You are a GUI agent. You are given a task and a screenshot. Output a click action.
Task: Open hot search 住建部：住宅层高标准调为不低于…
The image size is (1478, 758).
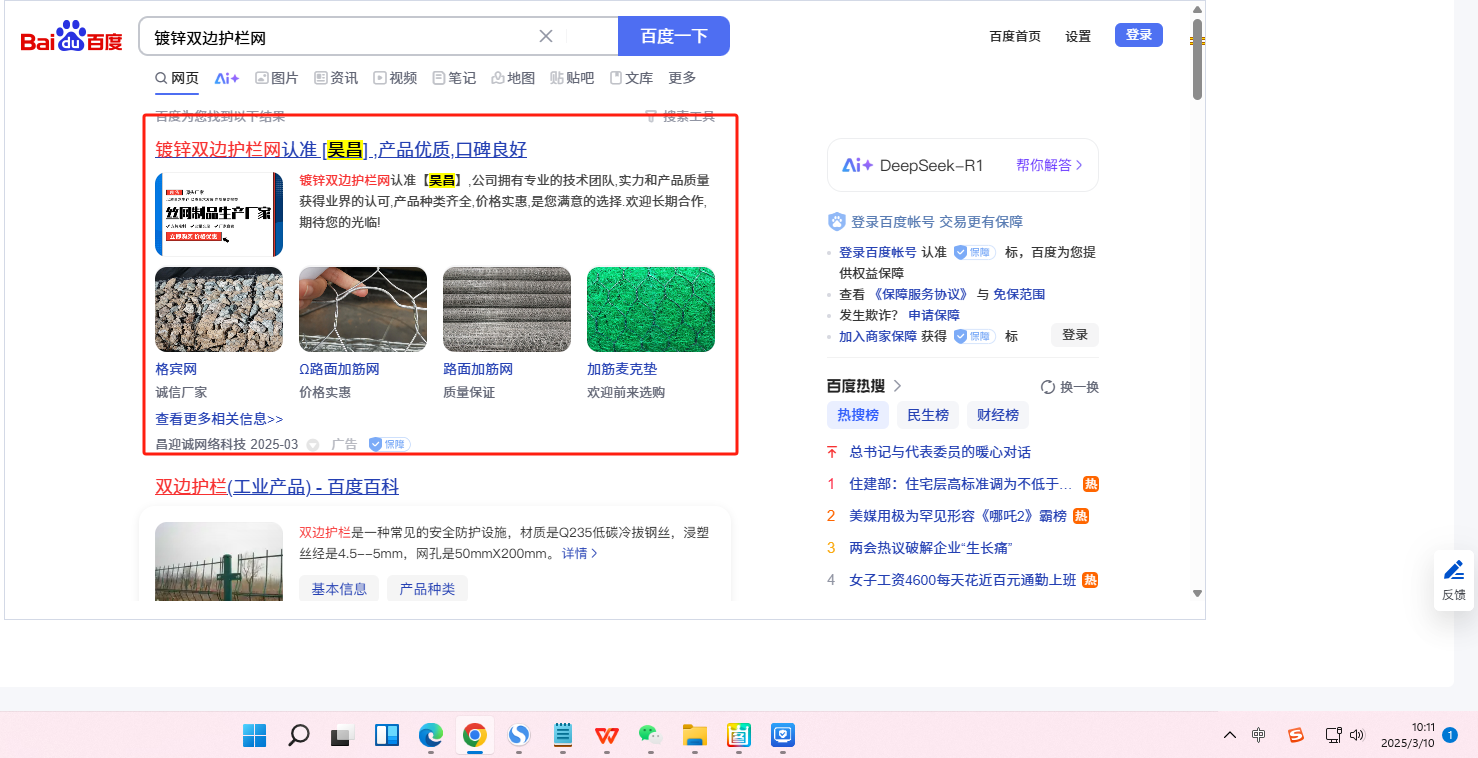tap(960, 484)
